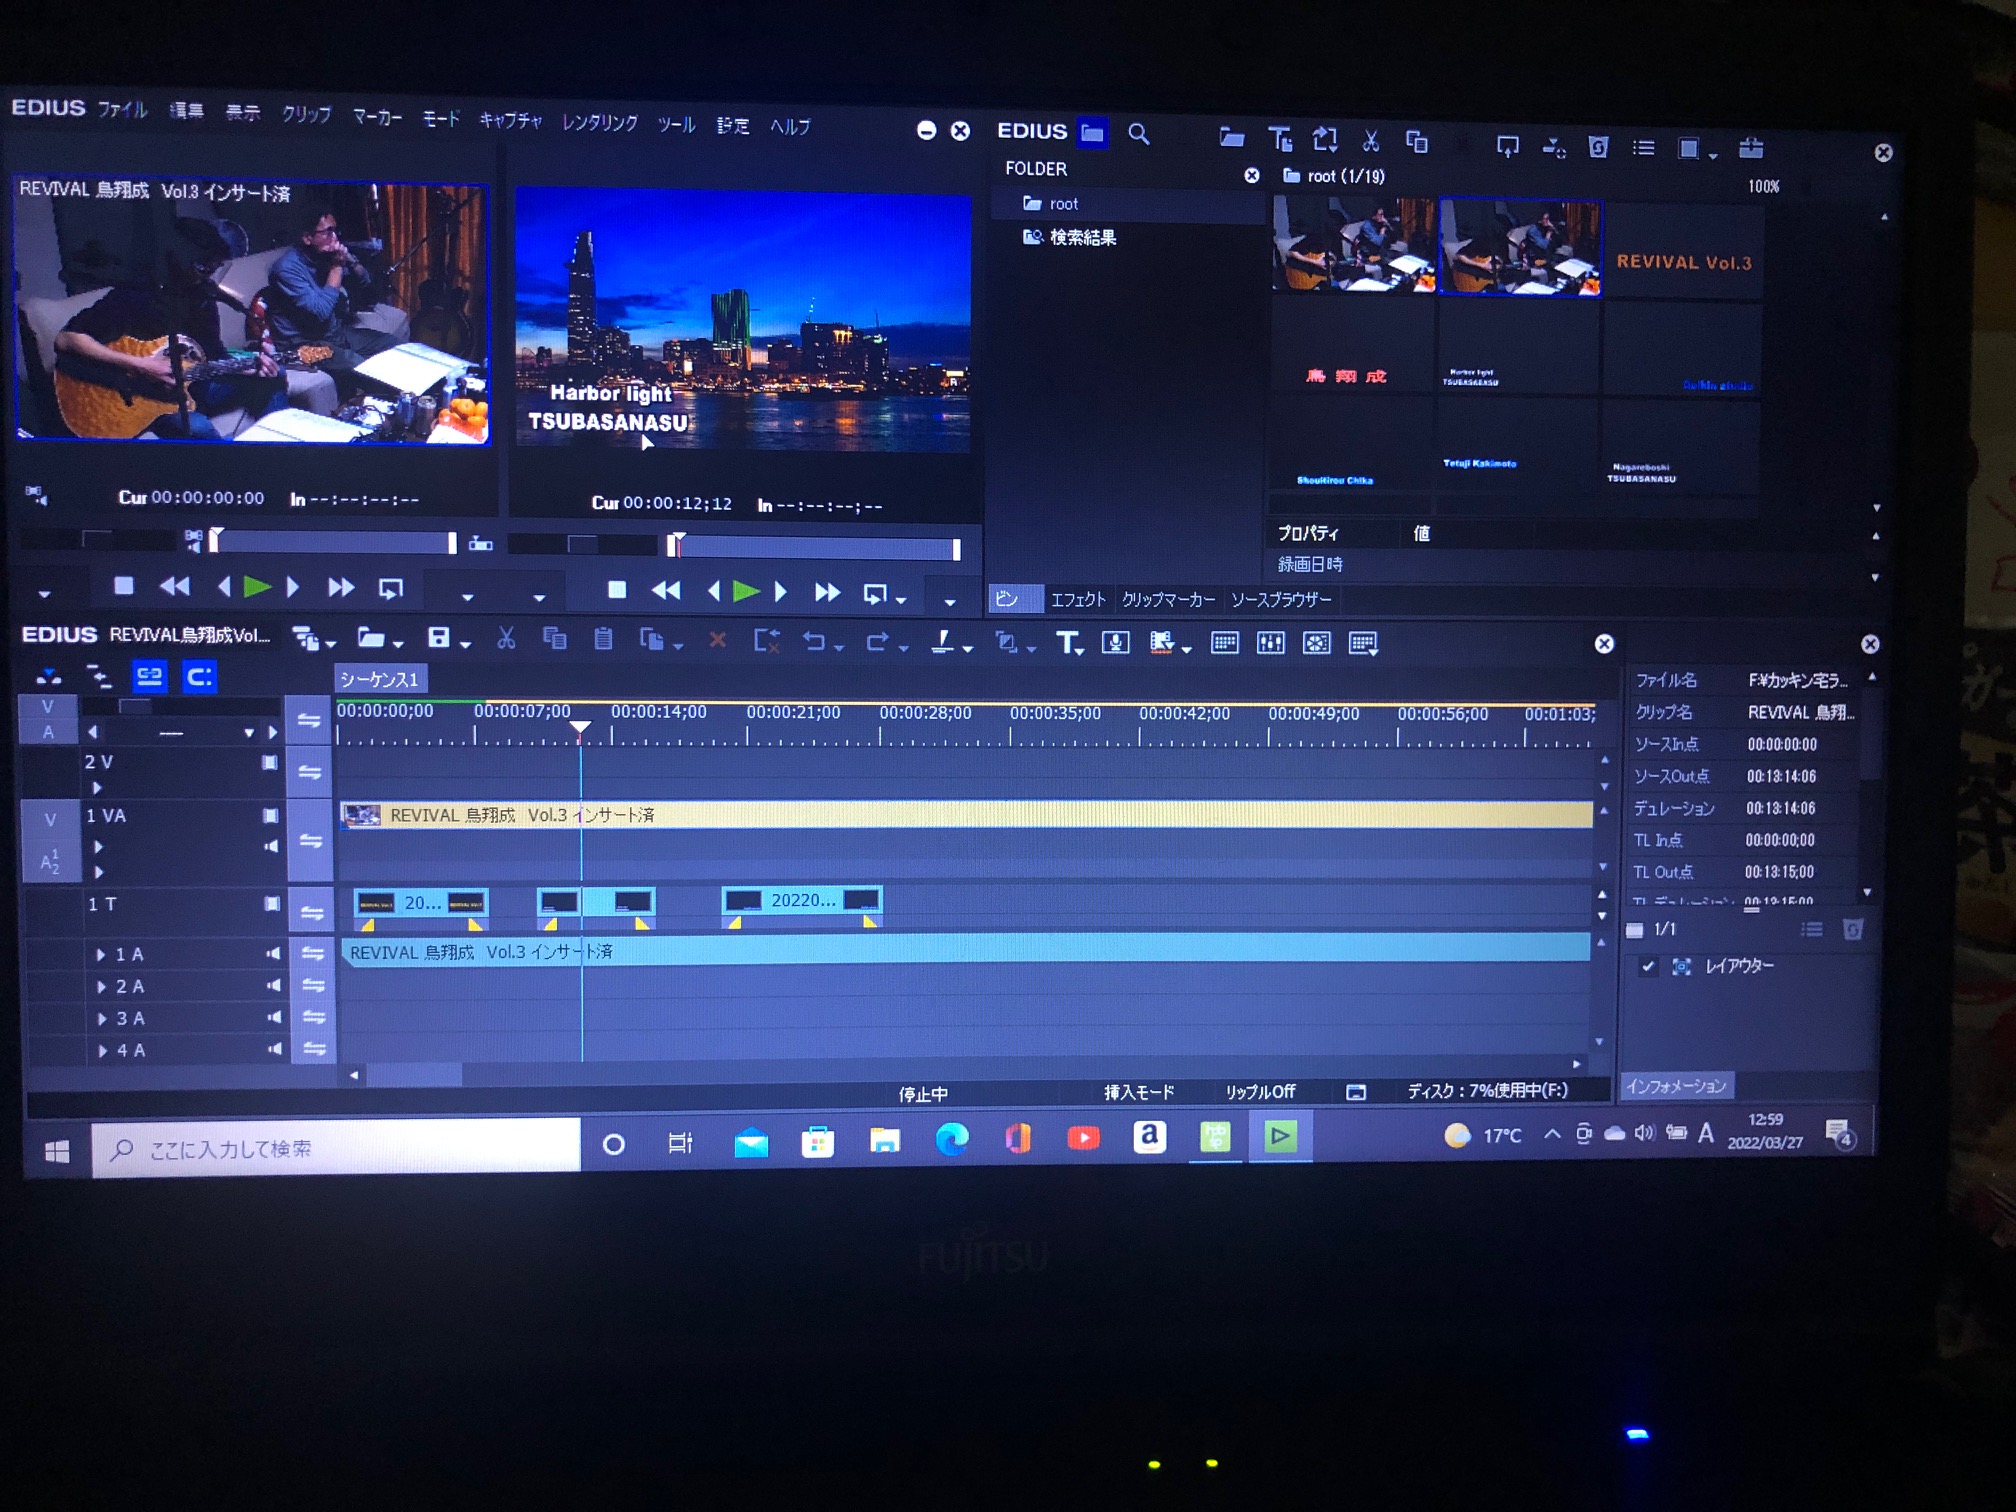Open the open project dropdown arrow

pyautogui.click(x=398, y=644)
